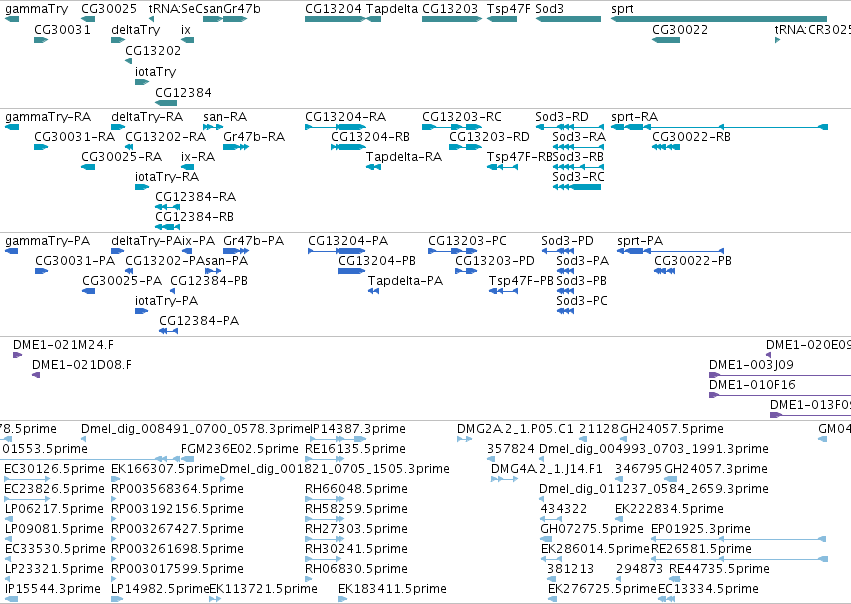Screen dimensions: 851x604
Task: Click the Tsp47F gene label
Action: pos(509,9)
